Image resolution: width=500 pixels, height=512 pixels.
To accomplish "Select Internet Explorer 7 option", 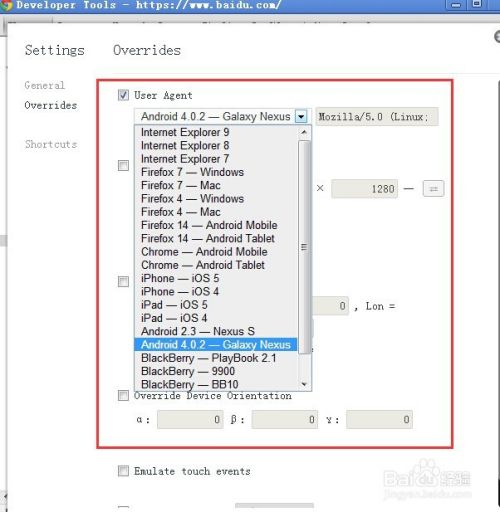I will tap(216, 159).
